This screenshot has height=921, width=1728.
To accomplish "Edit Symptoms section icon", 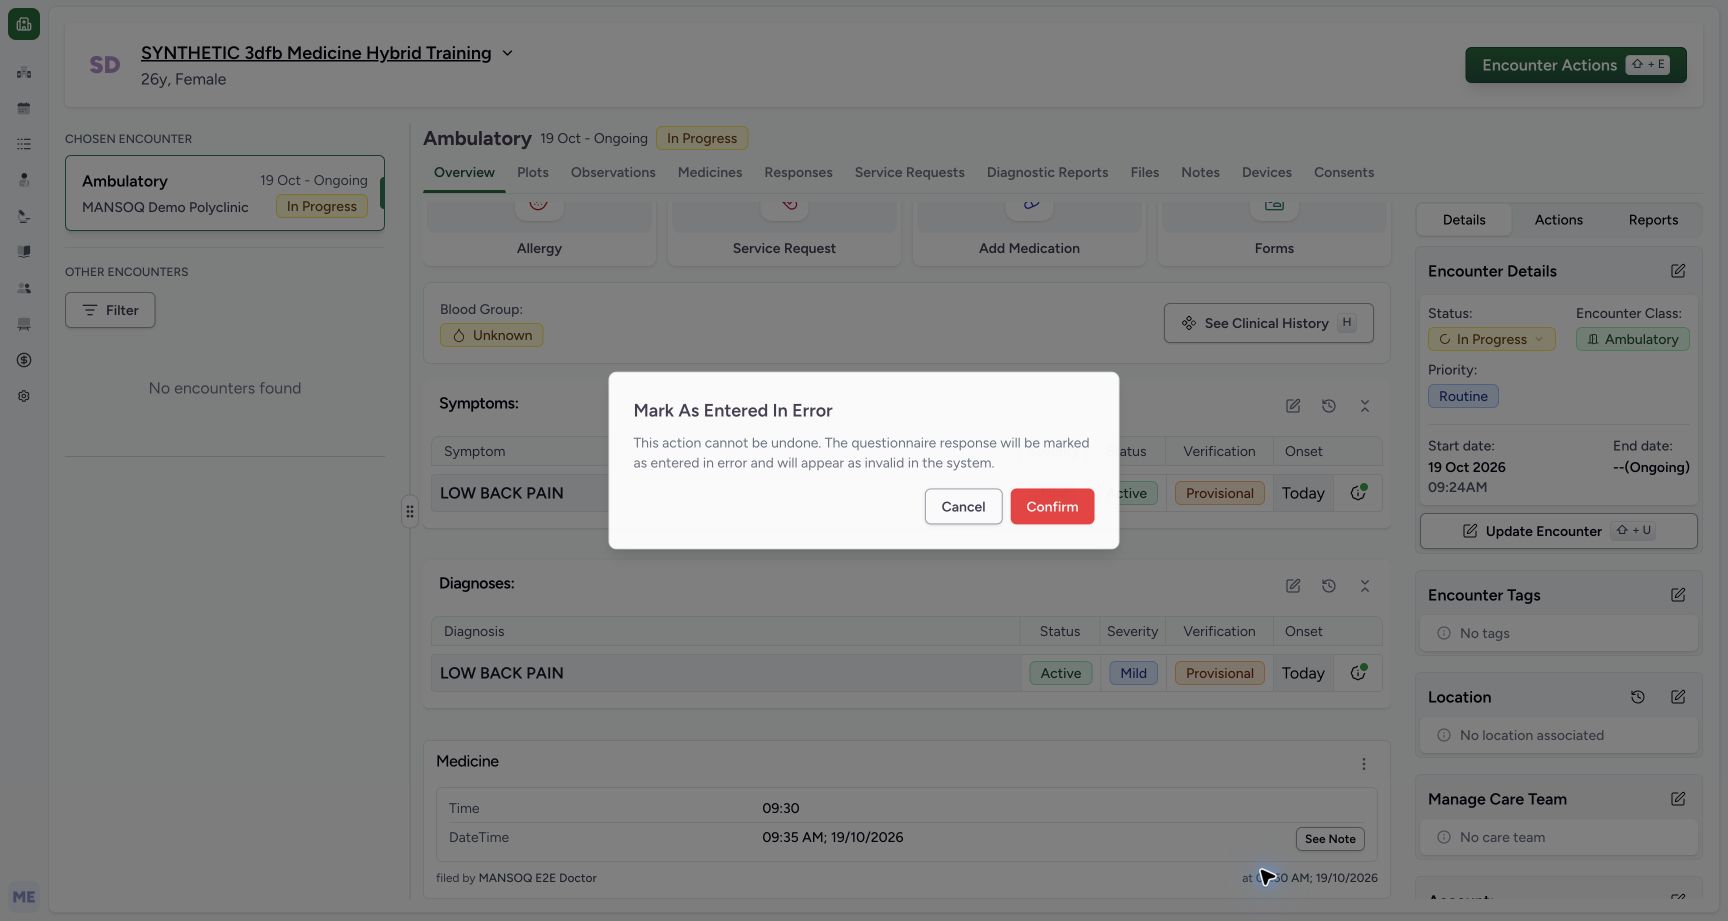I will pyautogui.click(x=1293, y=406).
